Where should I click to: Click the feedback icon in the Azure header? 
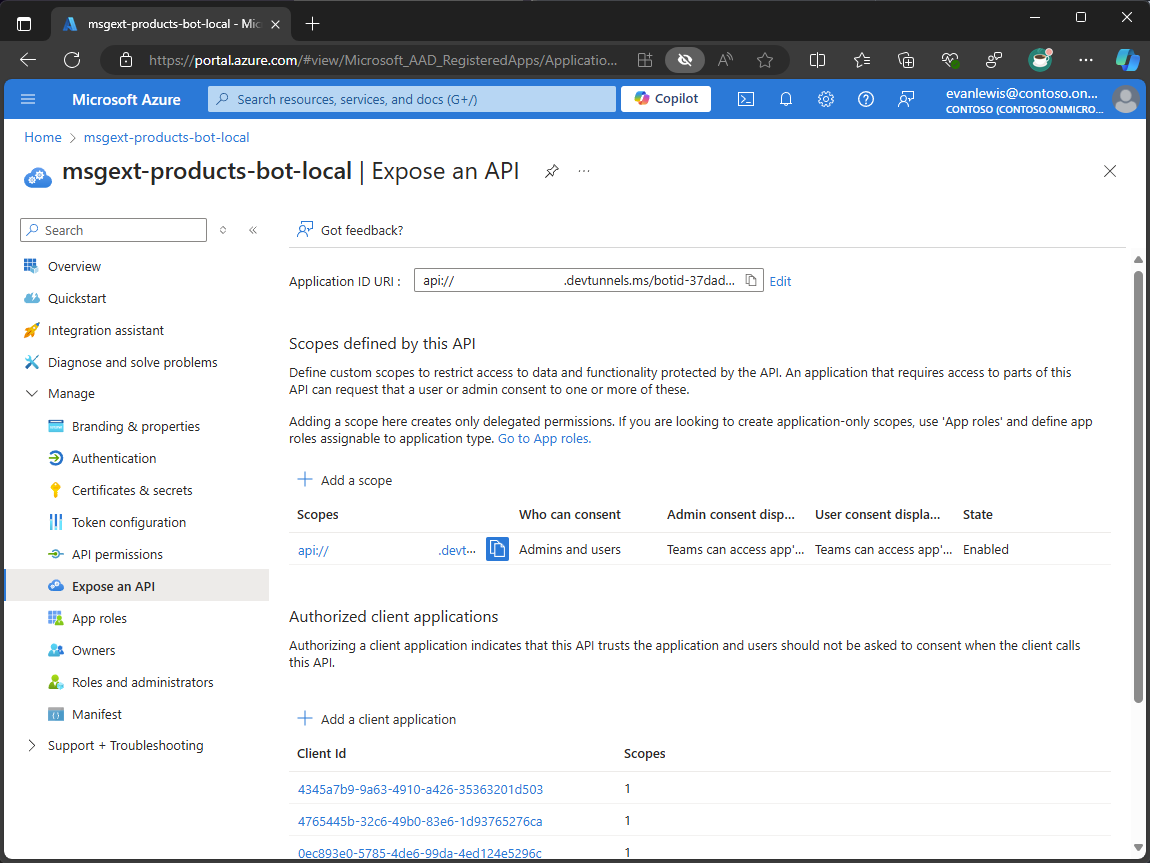point(906,99)
